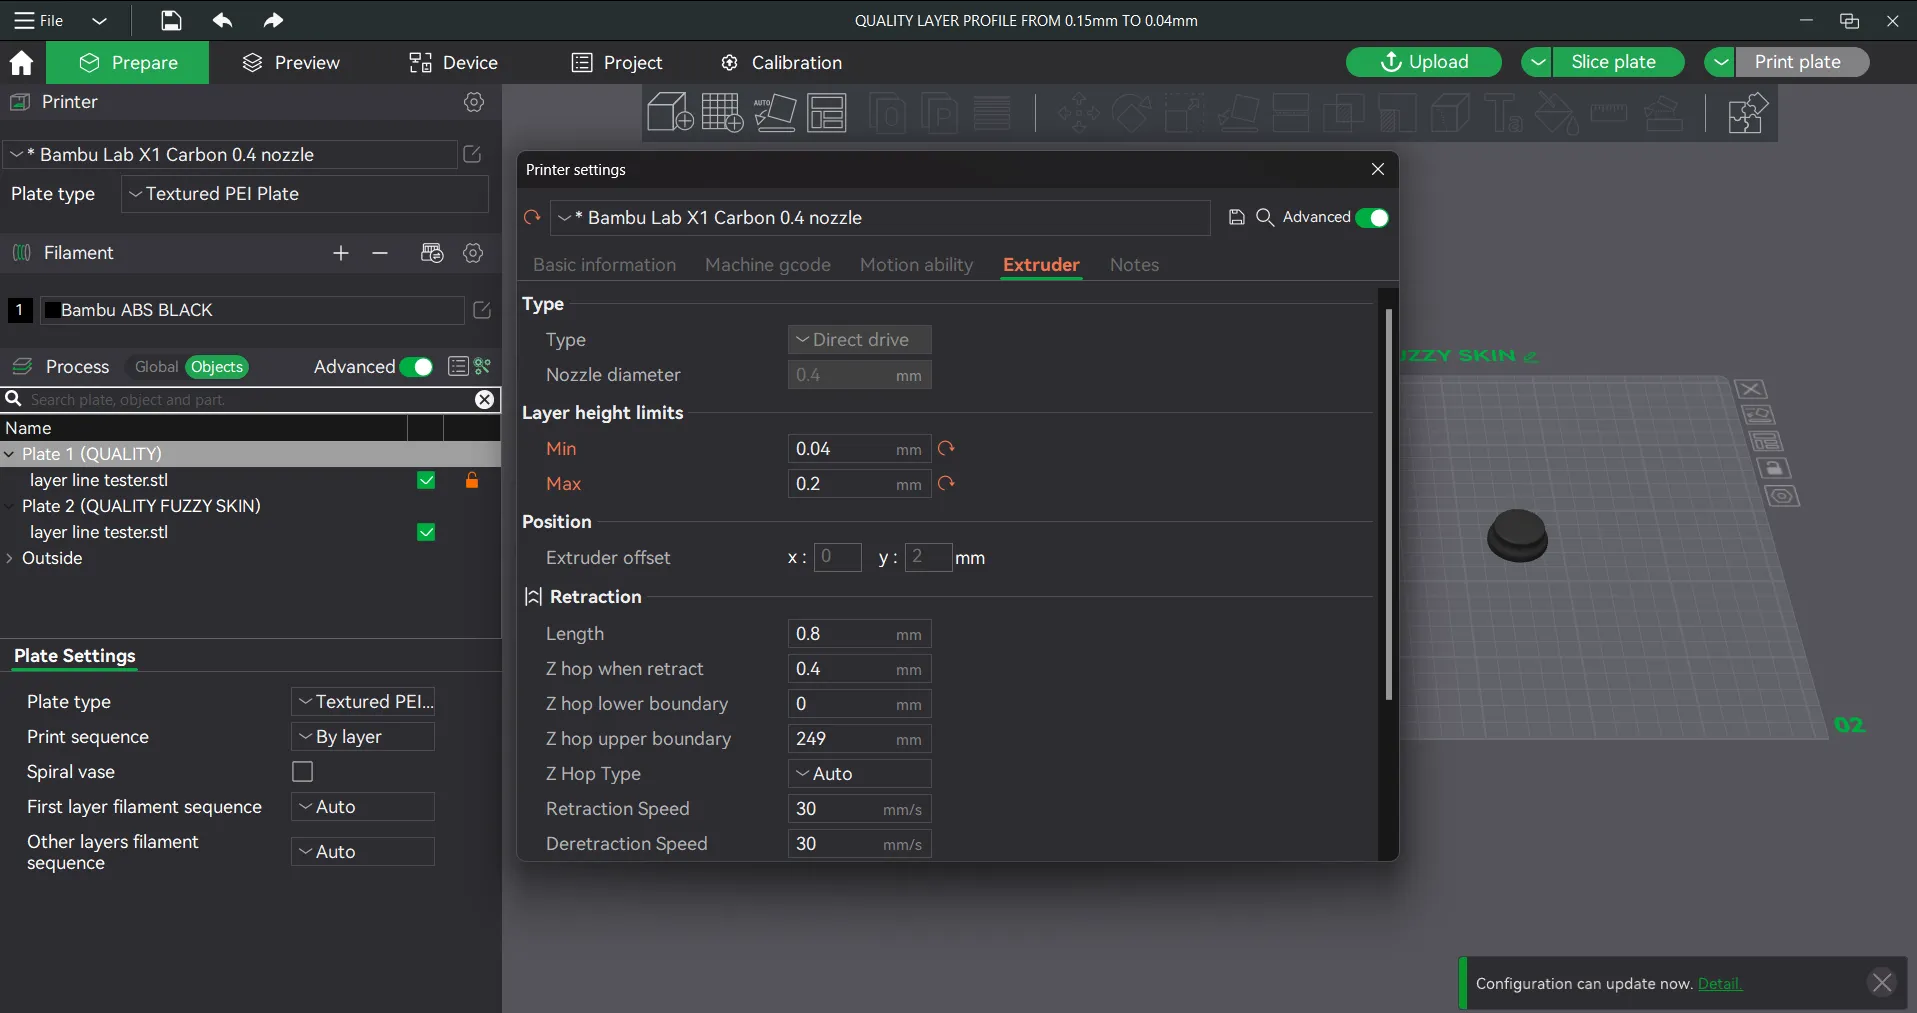1917x1013 pixels.
Task: Toggle the Advanced switch in Printer settings
Action: 1372,218
